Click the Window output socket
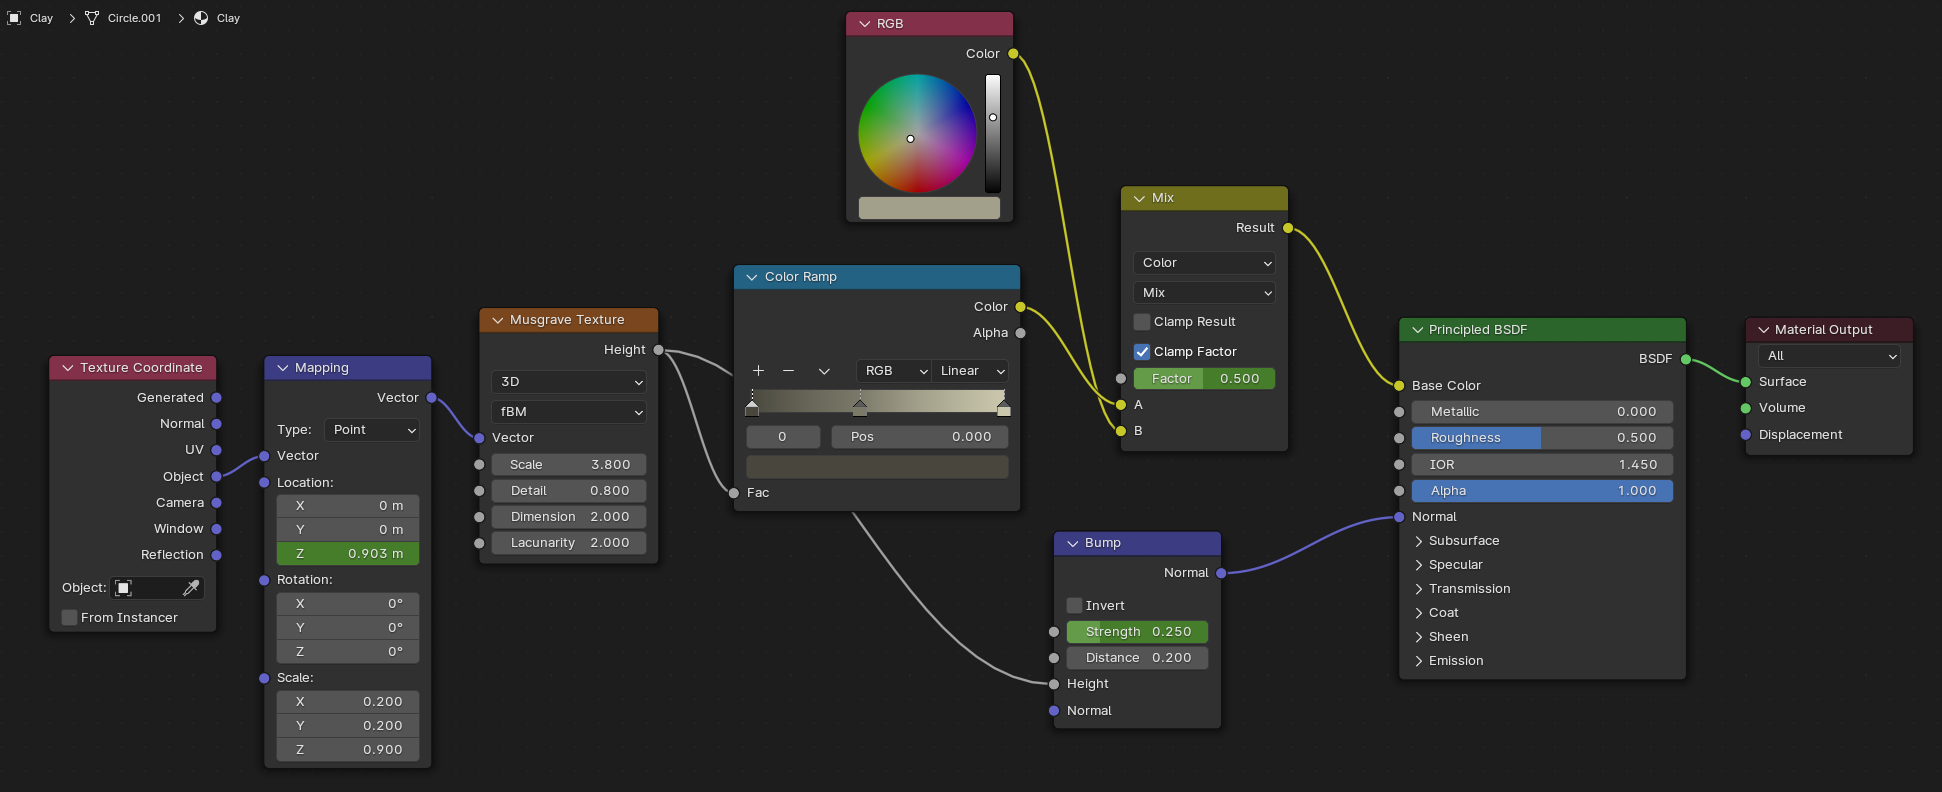Image resolution: width=1942 pixels, height=792 pixels. tap(217, 529)
